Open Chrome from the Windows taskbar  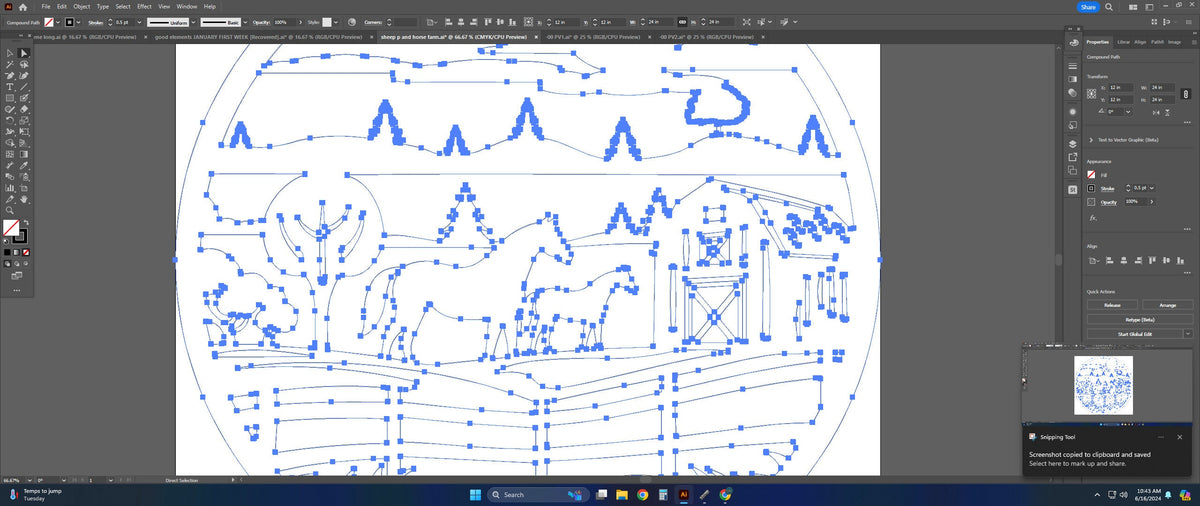tap(642, 494)
